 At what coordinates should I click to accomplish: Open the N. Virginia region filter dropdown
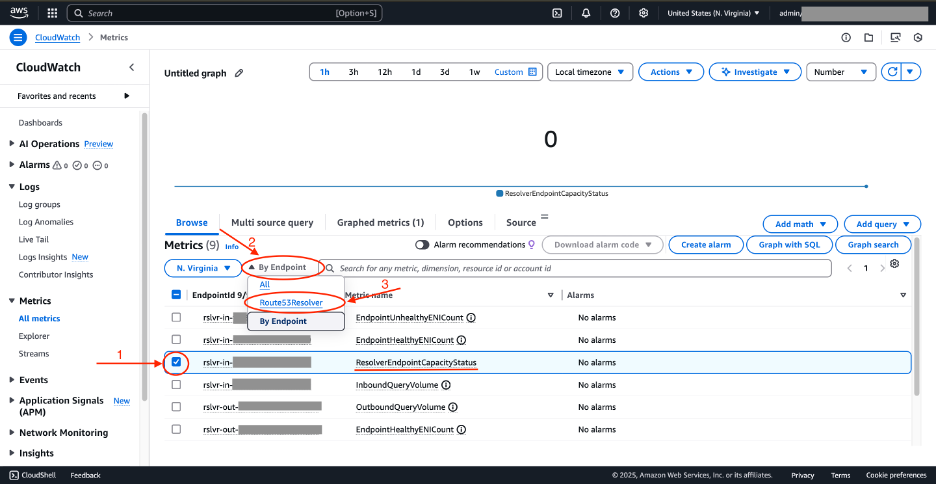tap(204, 268)
